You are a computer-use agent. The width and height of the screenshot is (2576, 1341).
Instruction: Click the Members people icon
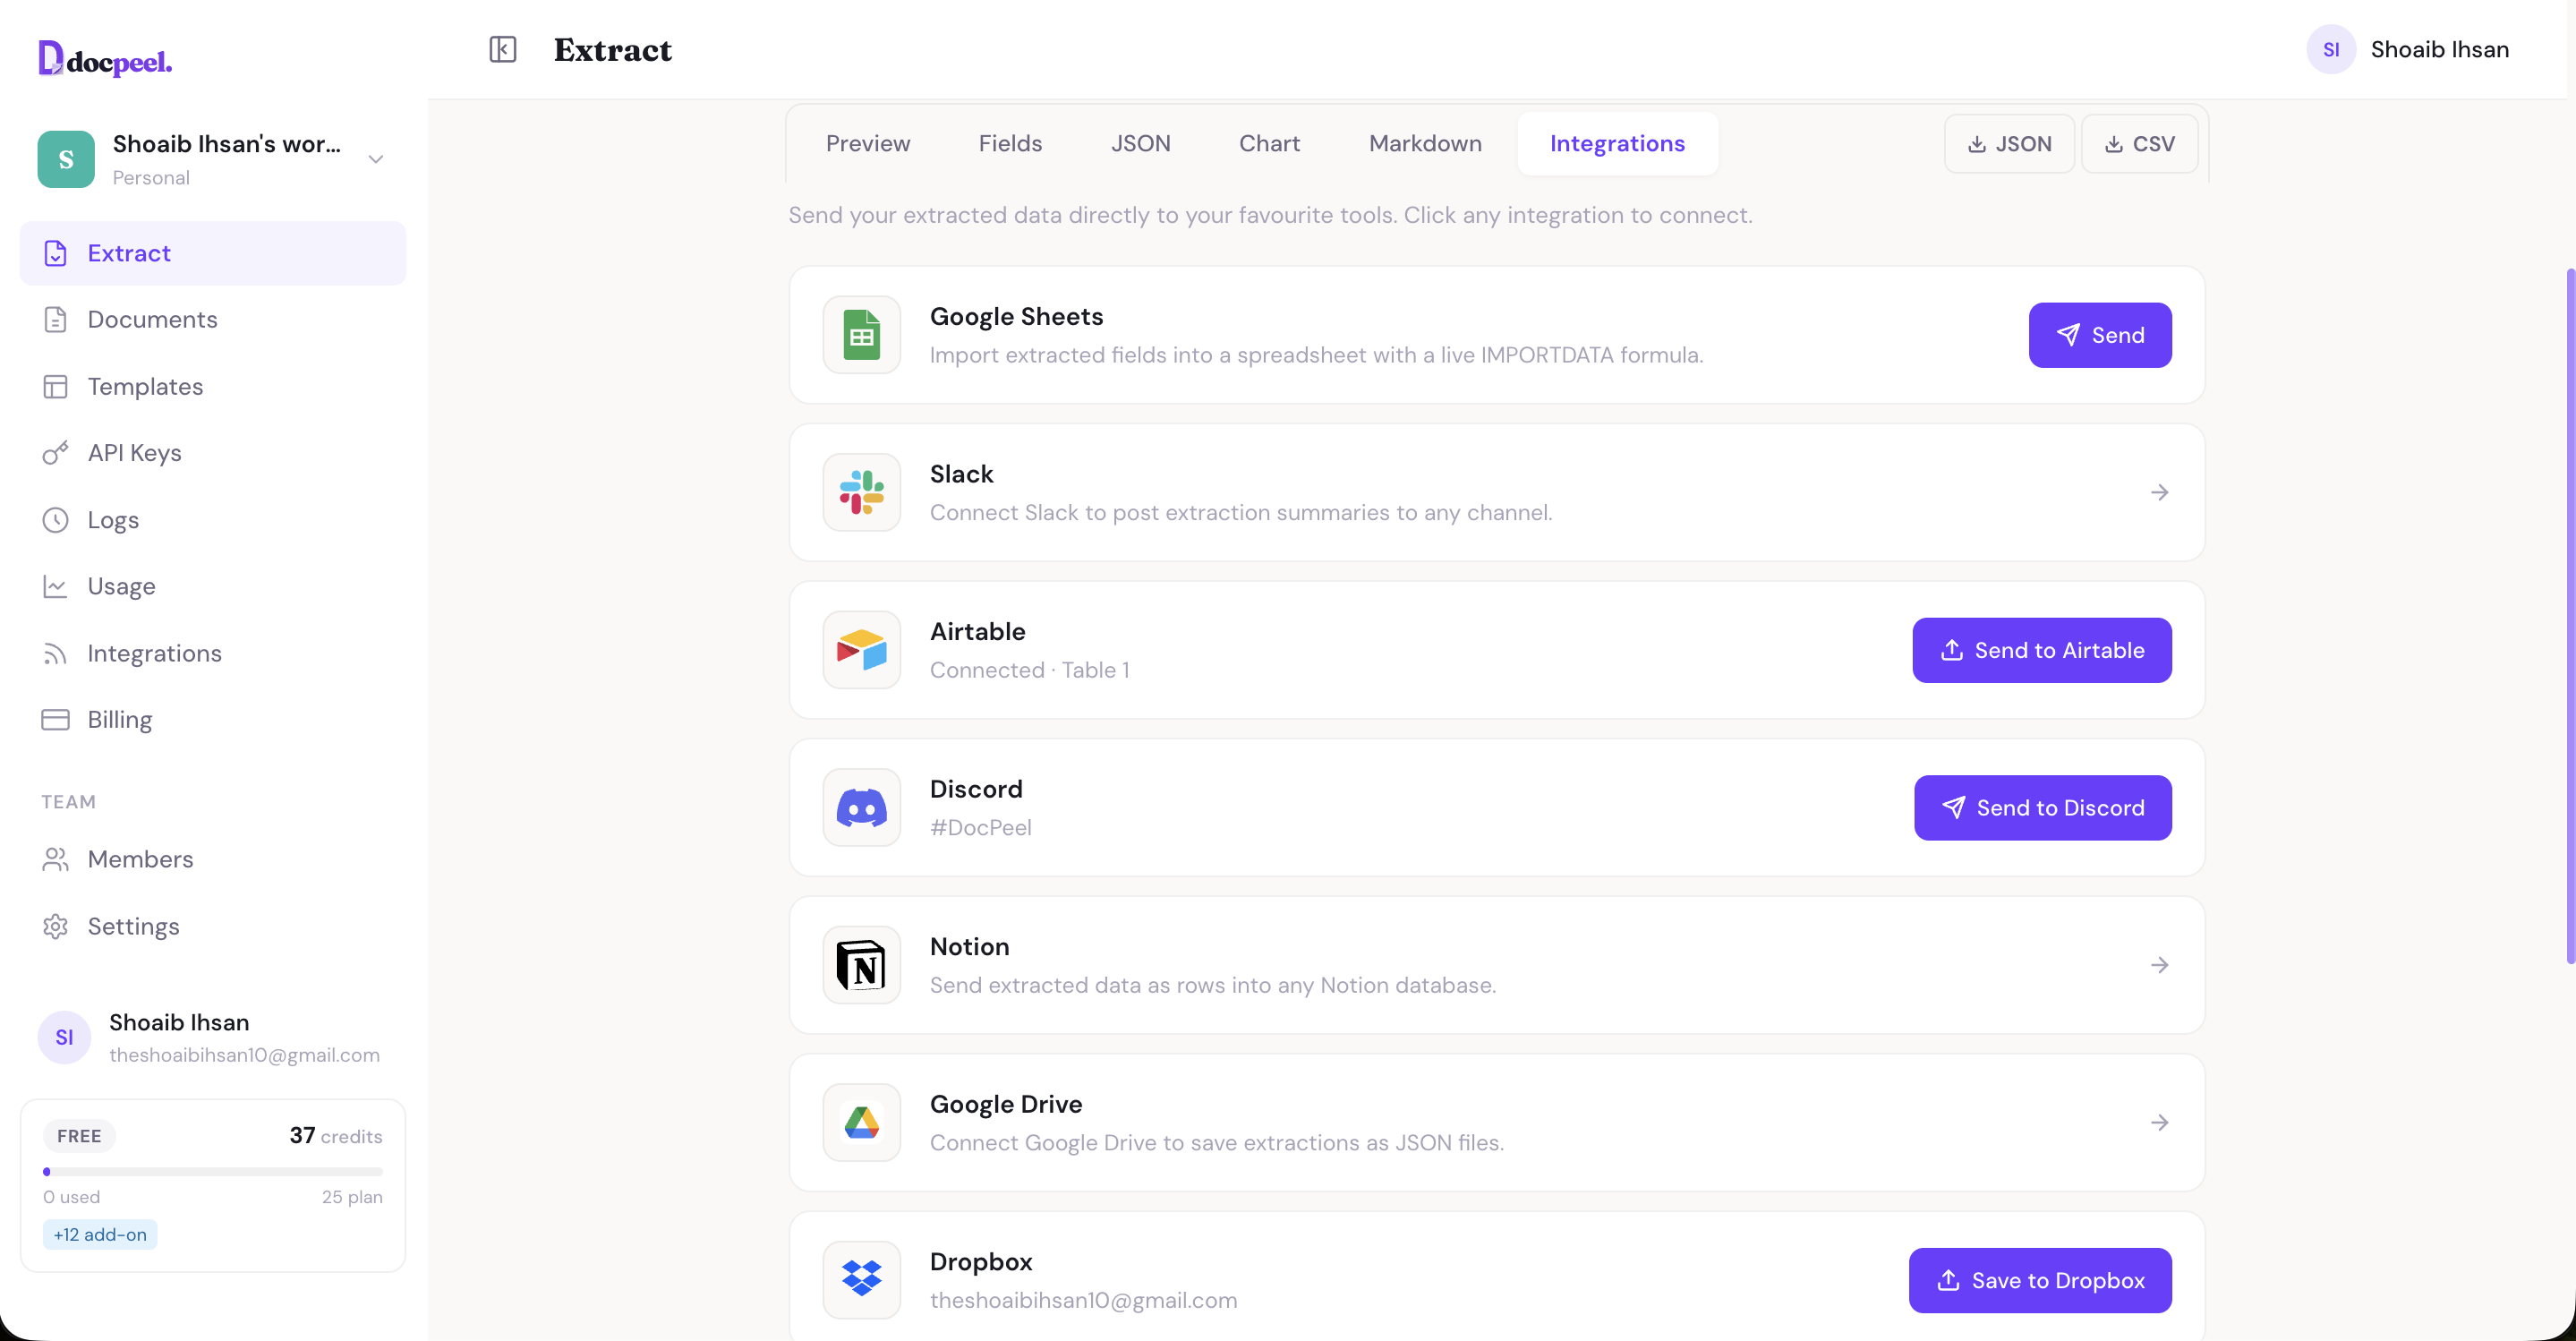[x=56, y=859]
